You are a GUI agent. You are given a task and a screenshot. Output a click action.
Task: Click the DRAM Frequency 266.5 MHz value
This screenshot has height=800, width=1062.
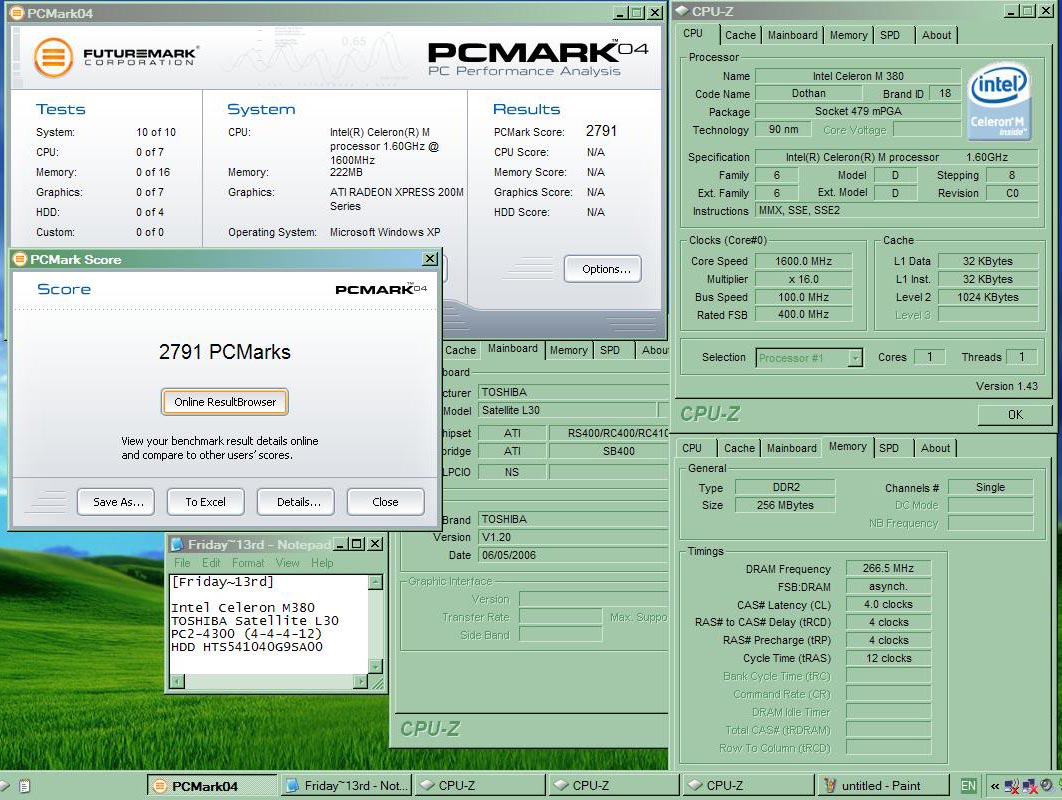coord(888,568)
